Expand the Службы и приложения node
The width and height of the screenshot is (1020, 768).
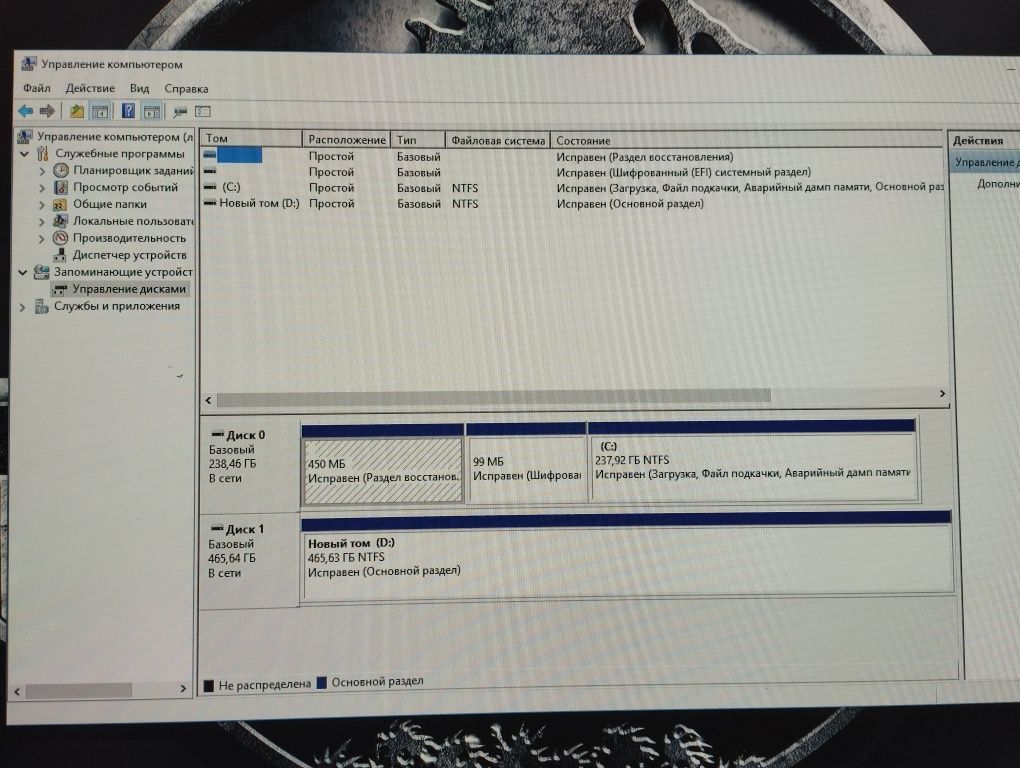point(22,306)
